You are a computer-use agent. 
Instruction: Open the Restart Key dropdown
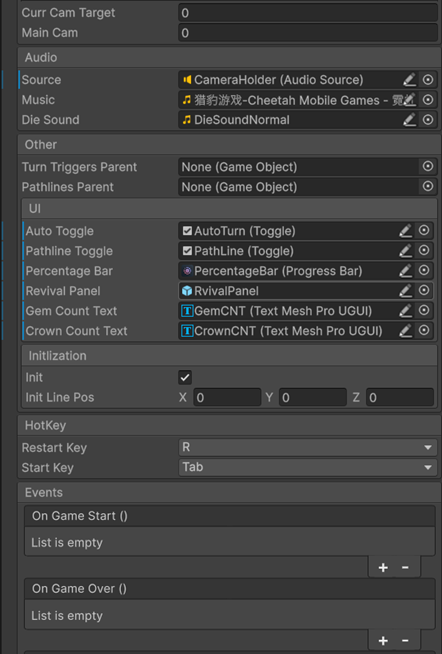coord(308,447)
